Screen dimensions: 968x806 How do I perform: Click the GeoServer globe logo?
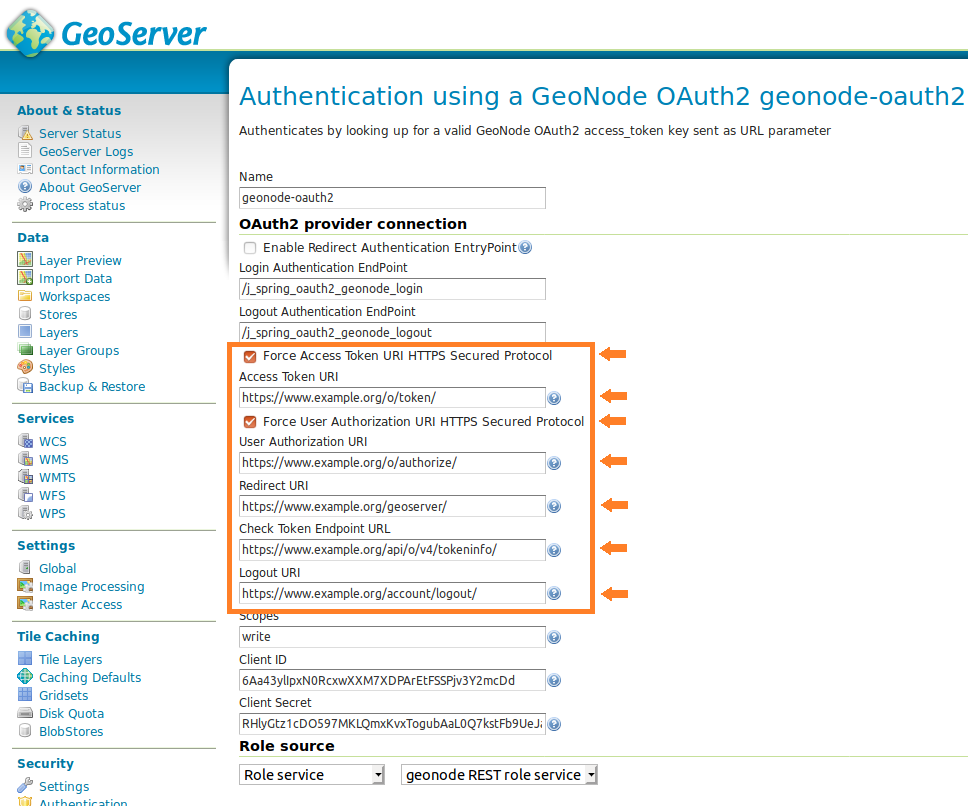point(31,31)
